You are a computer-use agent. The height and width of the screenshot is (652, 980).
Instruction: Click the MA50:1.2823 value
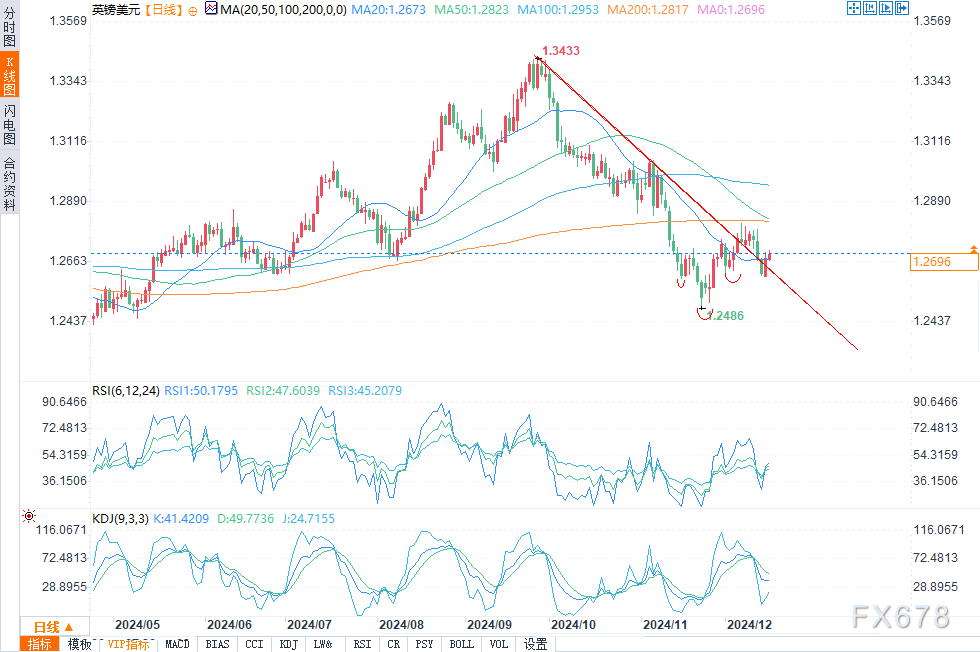(x=471, y=9)
